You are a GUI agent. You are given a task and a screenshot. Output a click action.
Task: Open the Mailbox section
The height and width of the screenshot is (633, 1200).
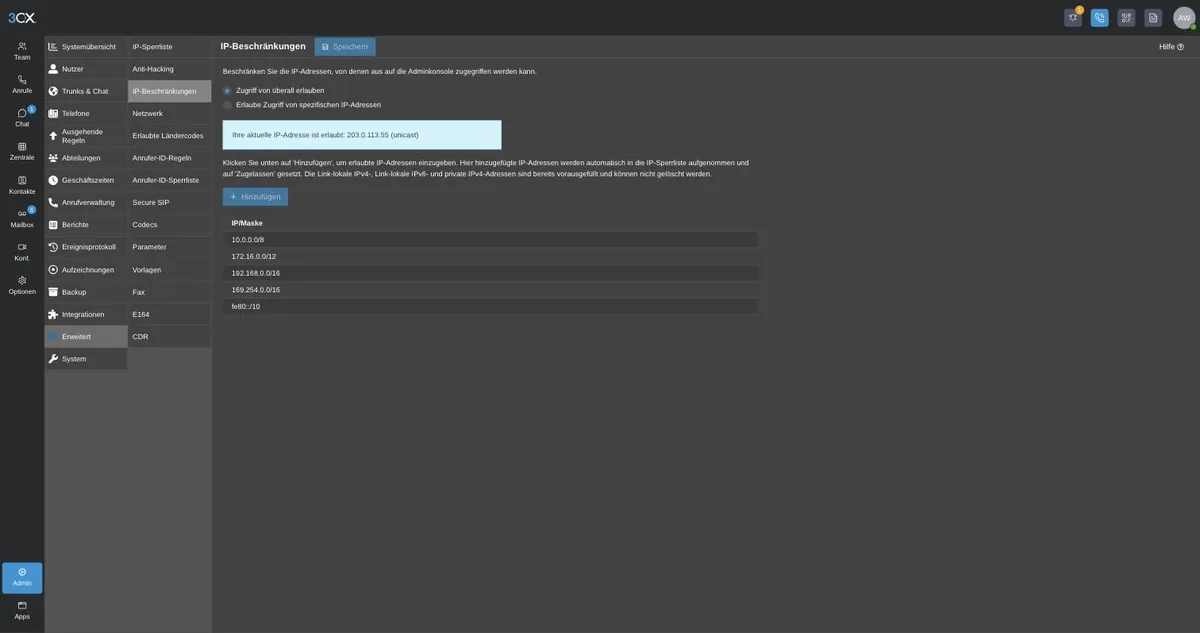point(22,218)
